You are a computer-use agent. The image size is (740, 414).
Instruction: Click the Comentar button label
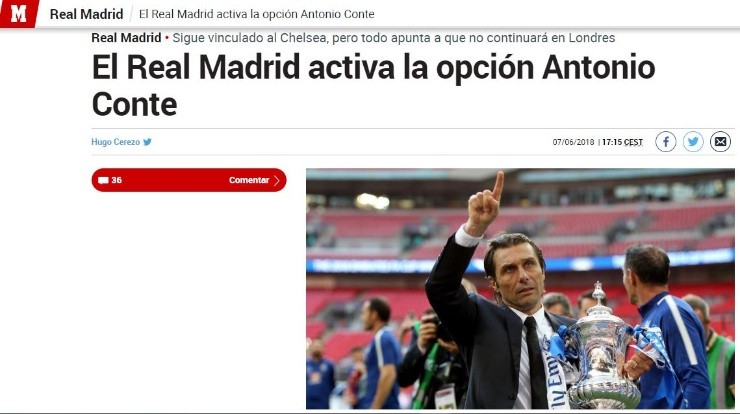(249, 180)
